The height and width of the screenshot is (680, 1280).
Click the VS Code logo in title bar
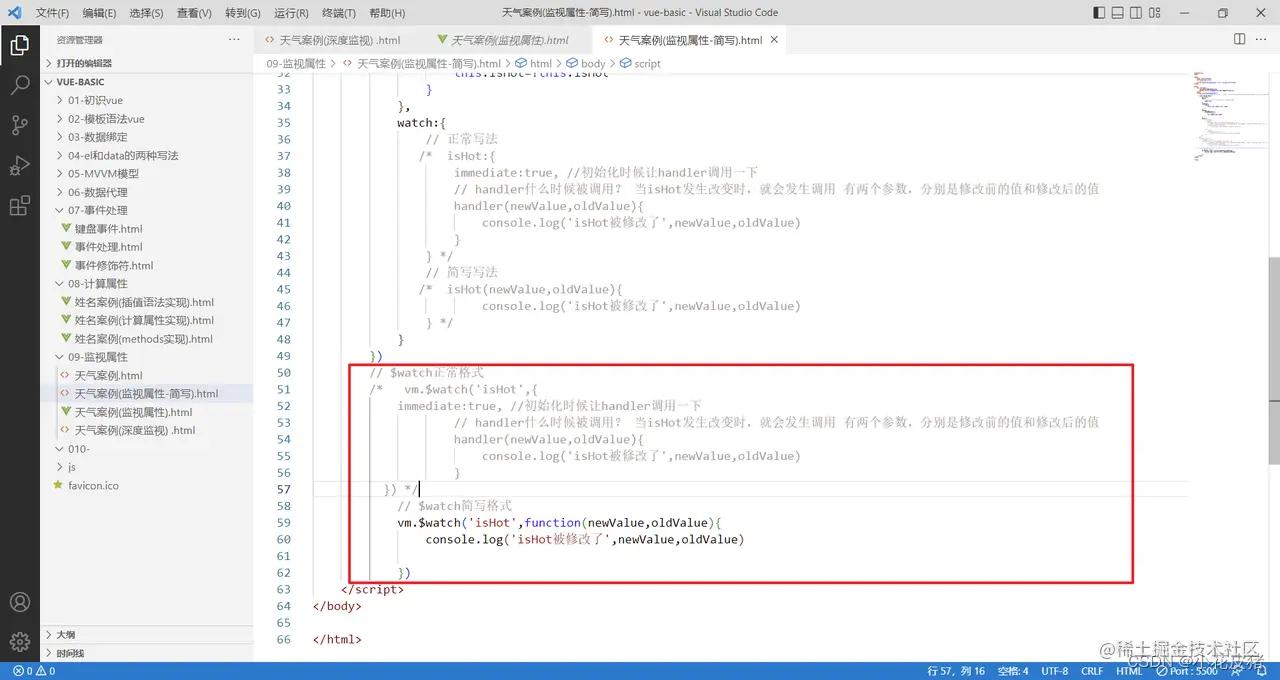point(16,13)
